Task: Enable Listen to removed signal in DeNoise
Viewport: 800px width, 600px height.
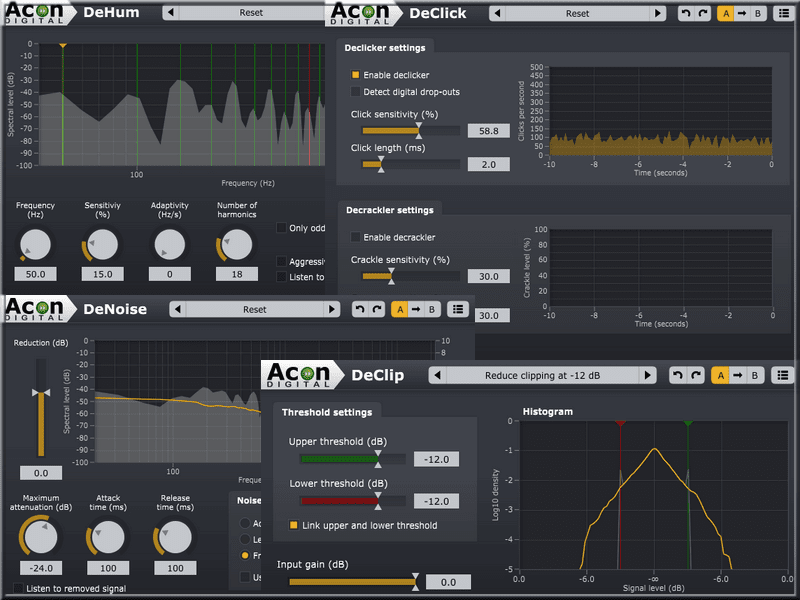Action: 18,588
